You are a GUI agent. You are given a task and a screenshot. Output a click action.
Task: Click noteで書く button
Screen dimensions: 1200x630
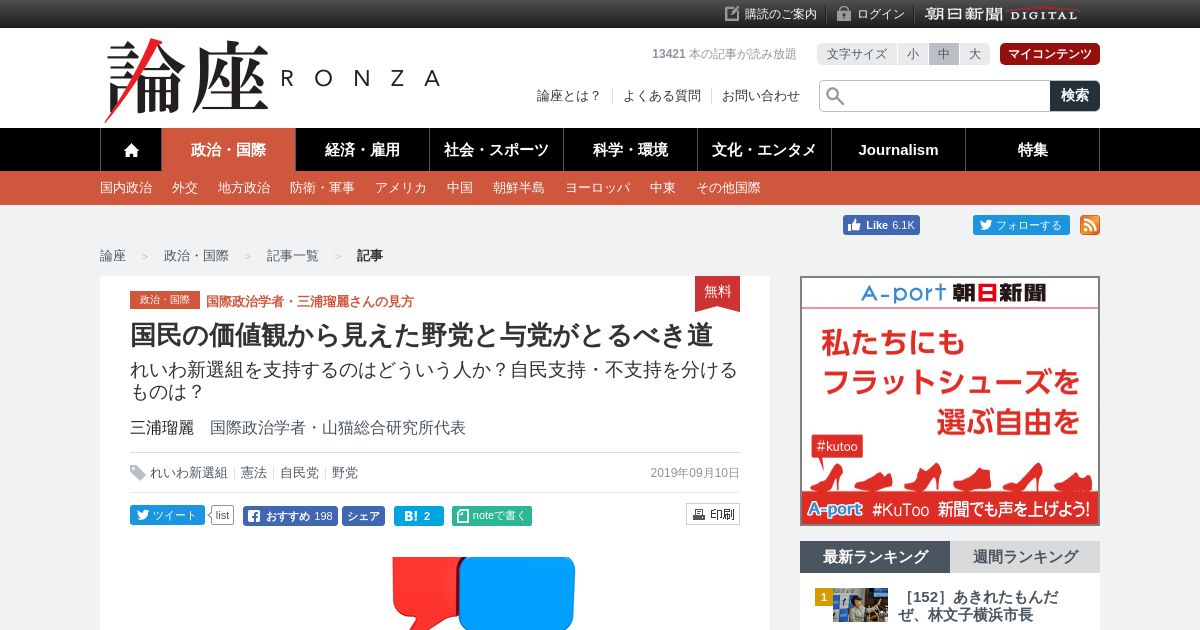click(x=492, y=516)
